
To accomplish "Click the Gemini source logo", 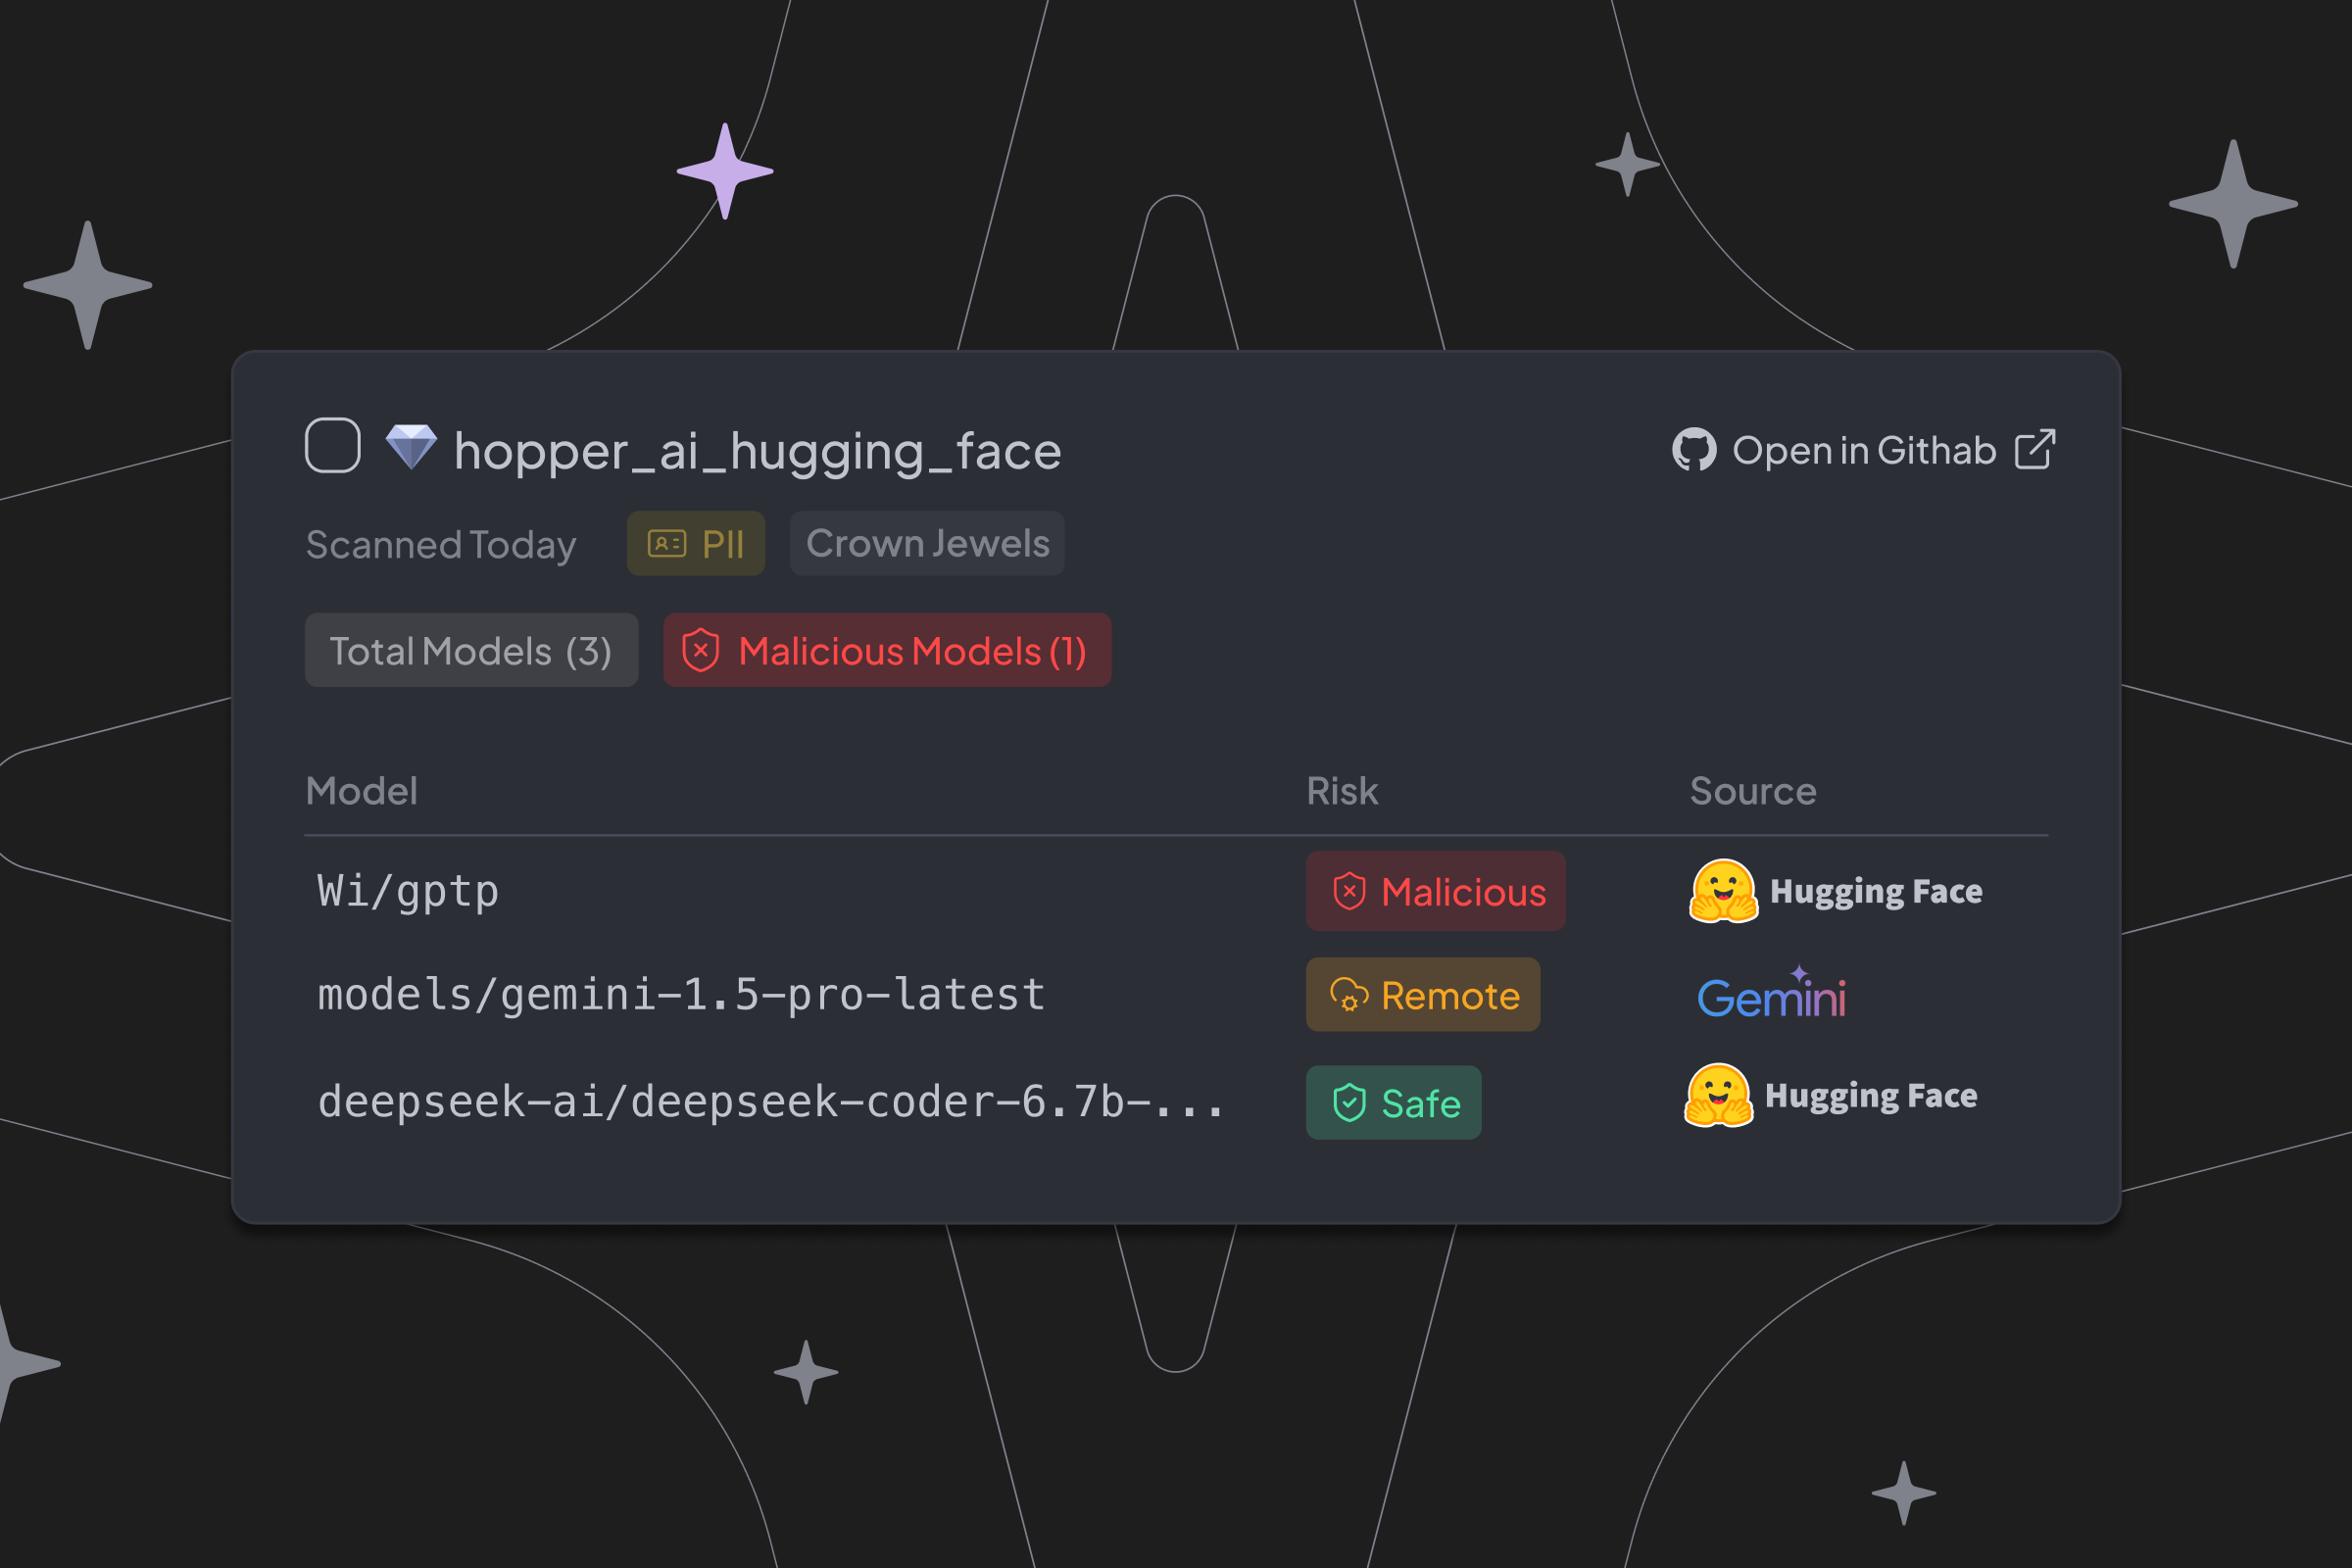I will [x=1772, y=994].
